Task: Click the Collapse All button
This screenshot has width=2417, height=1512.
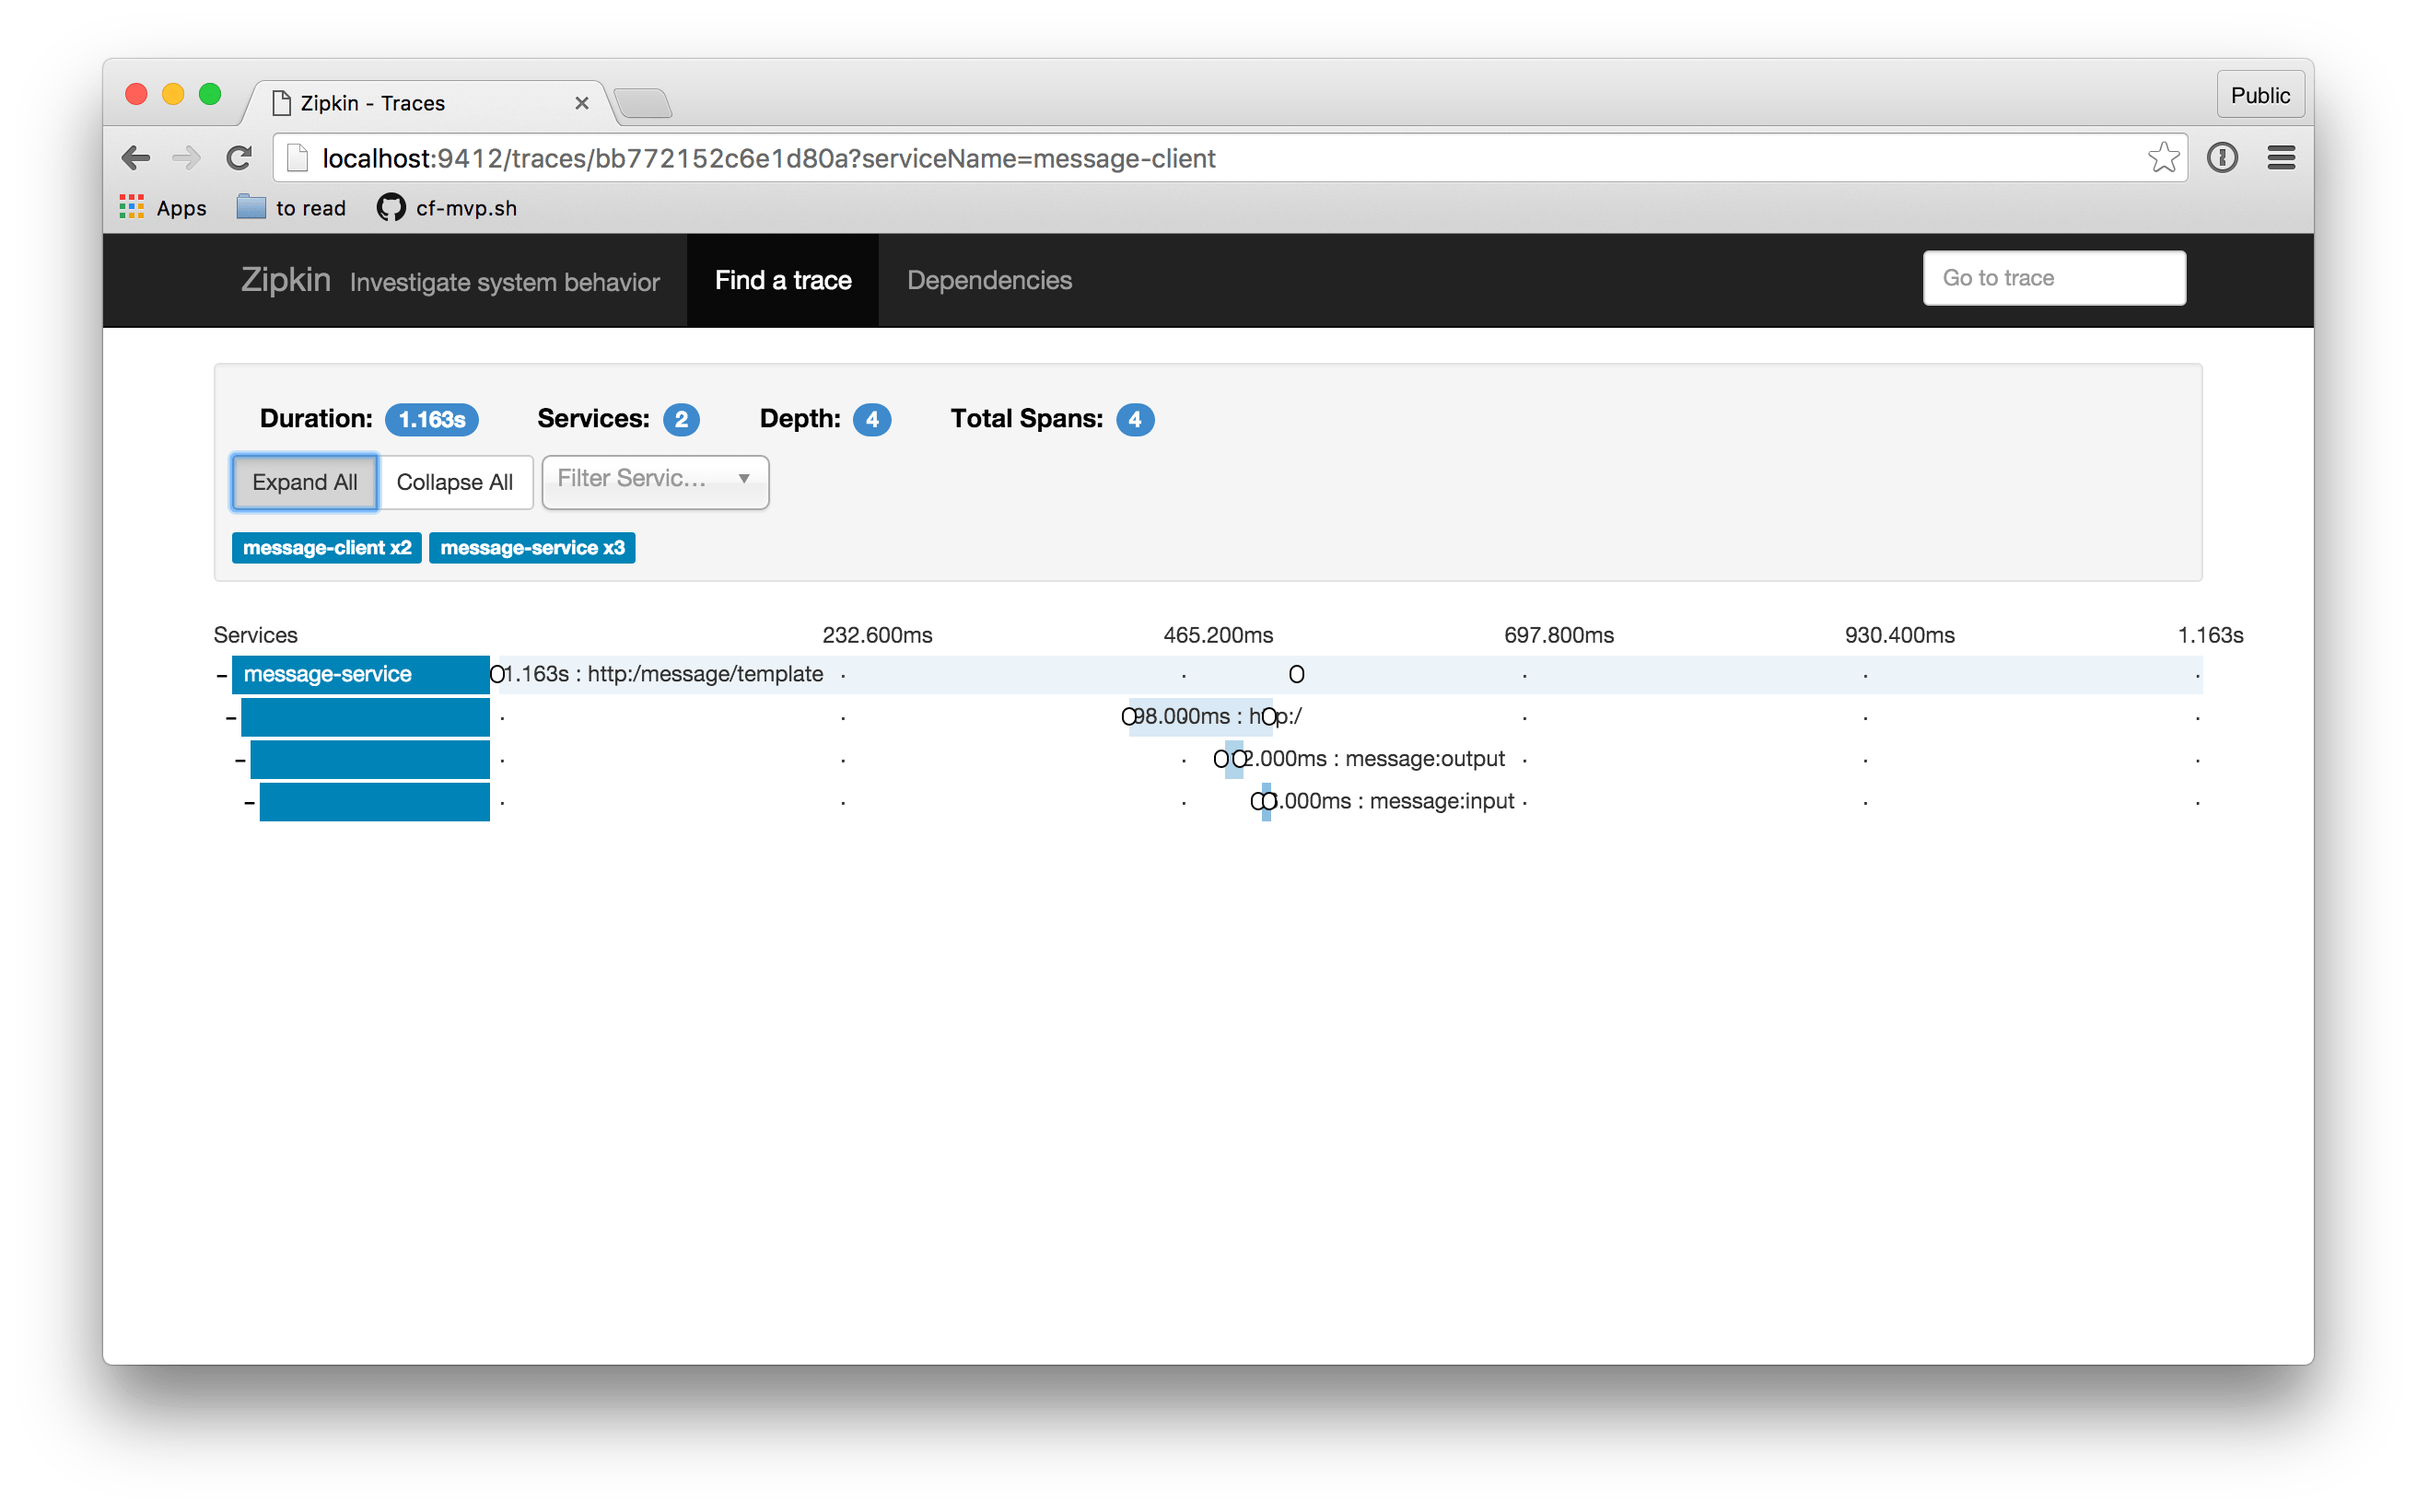Action: 455,481
